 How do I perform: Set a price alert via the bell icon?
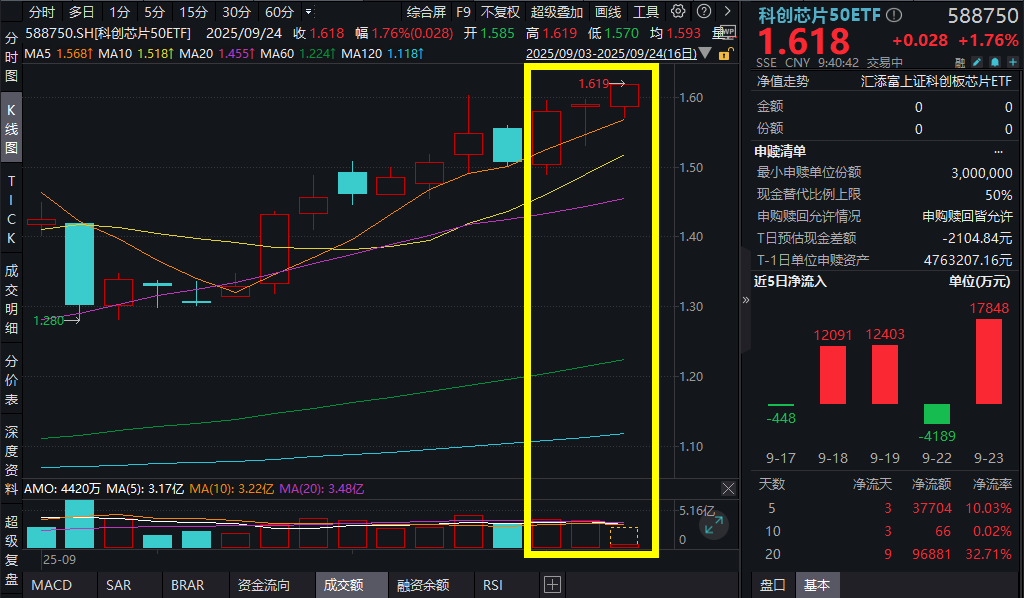pos(996,62)
